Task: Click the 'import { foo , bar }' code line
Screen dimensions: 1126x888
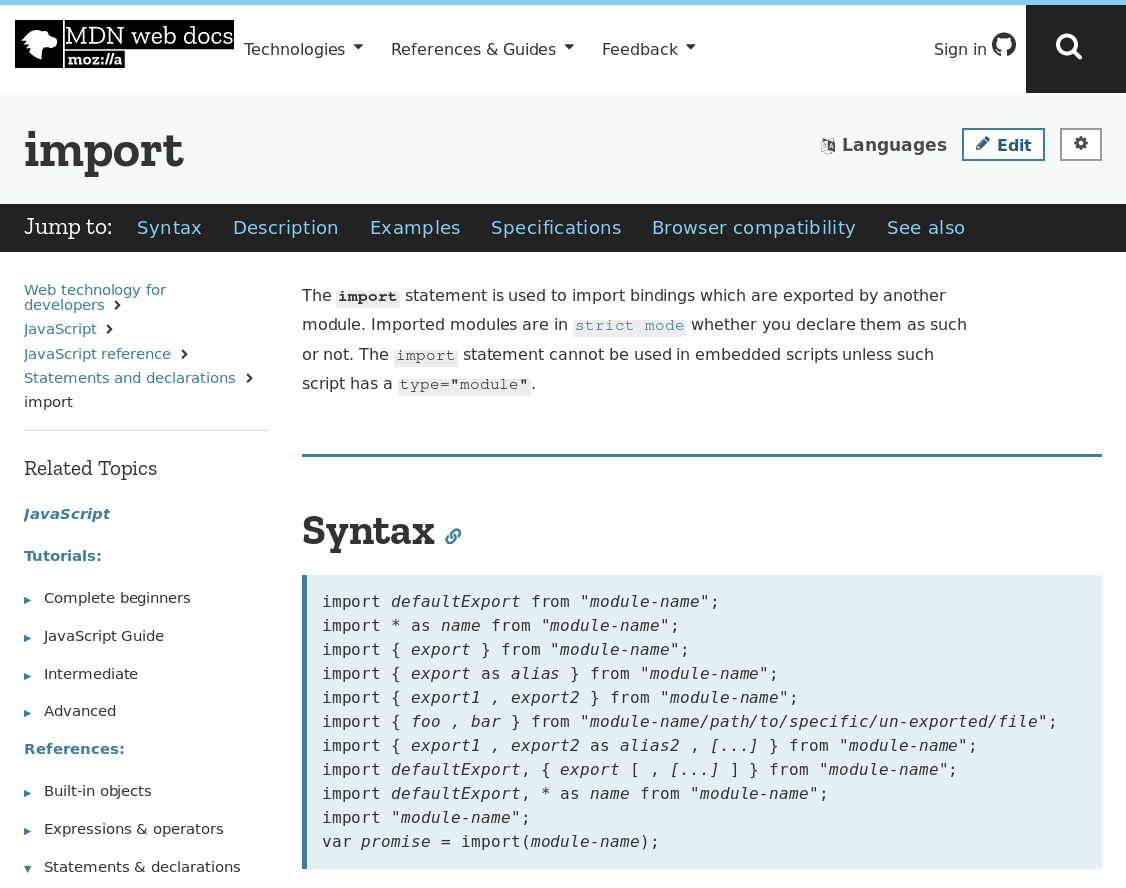Action: (689, 721)
